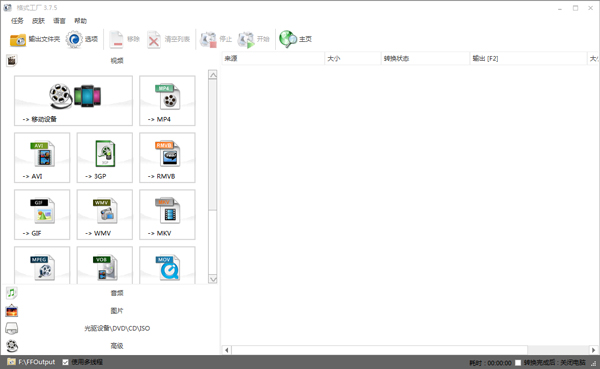Click the task list right scroll arrow

(593, 350)
